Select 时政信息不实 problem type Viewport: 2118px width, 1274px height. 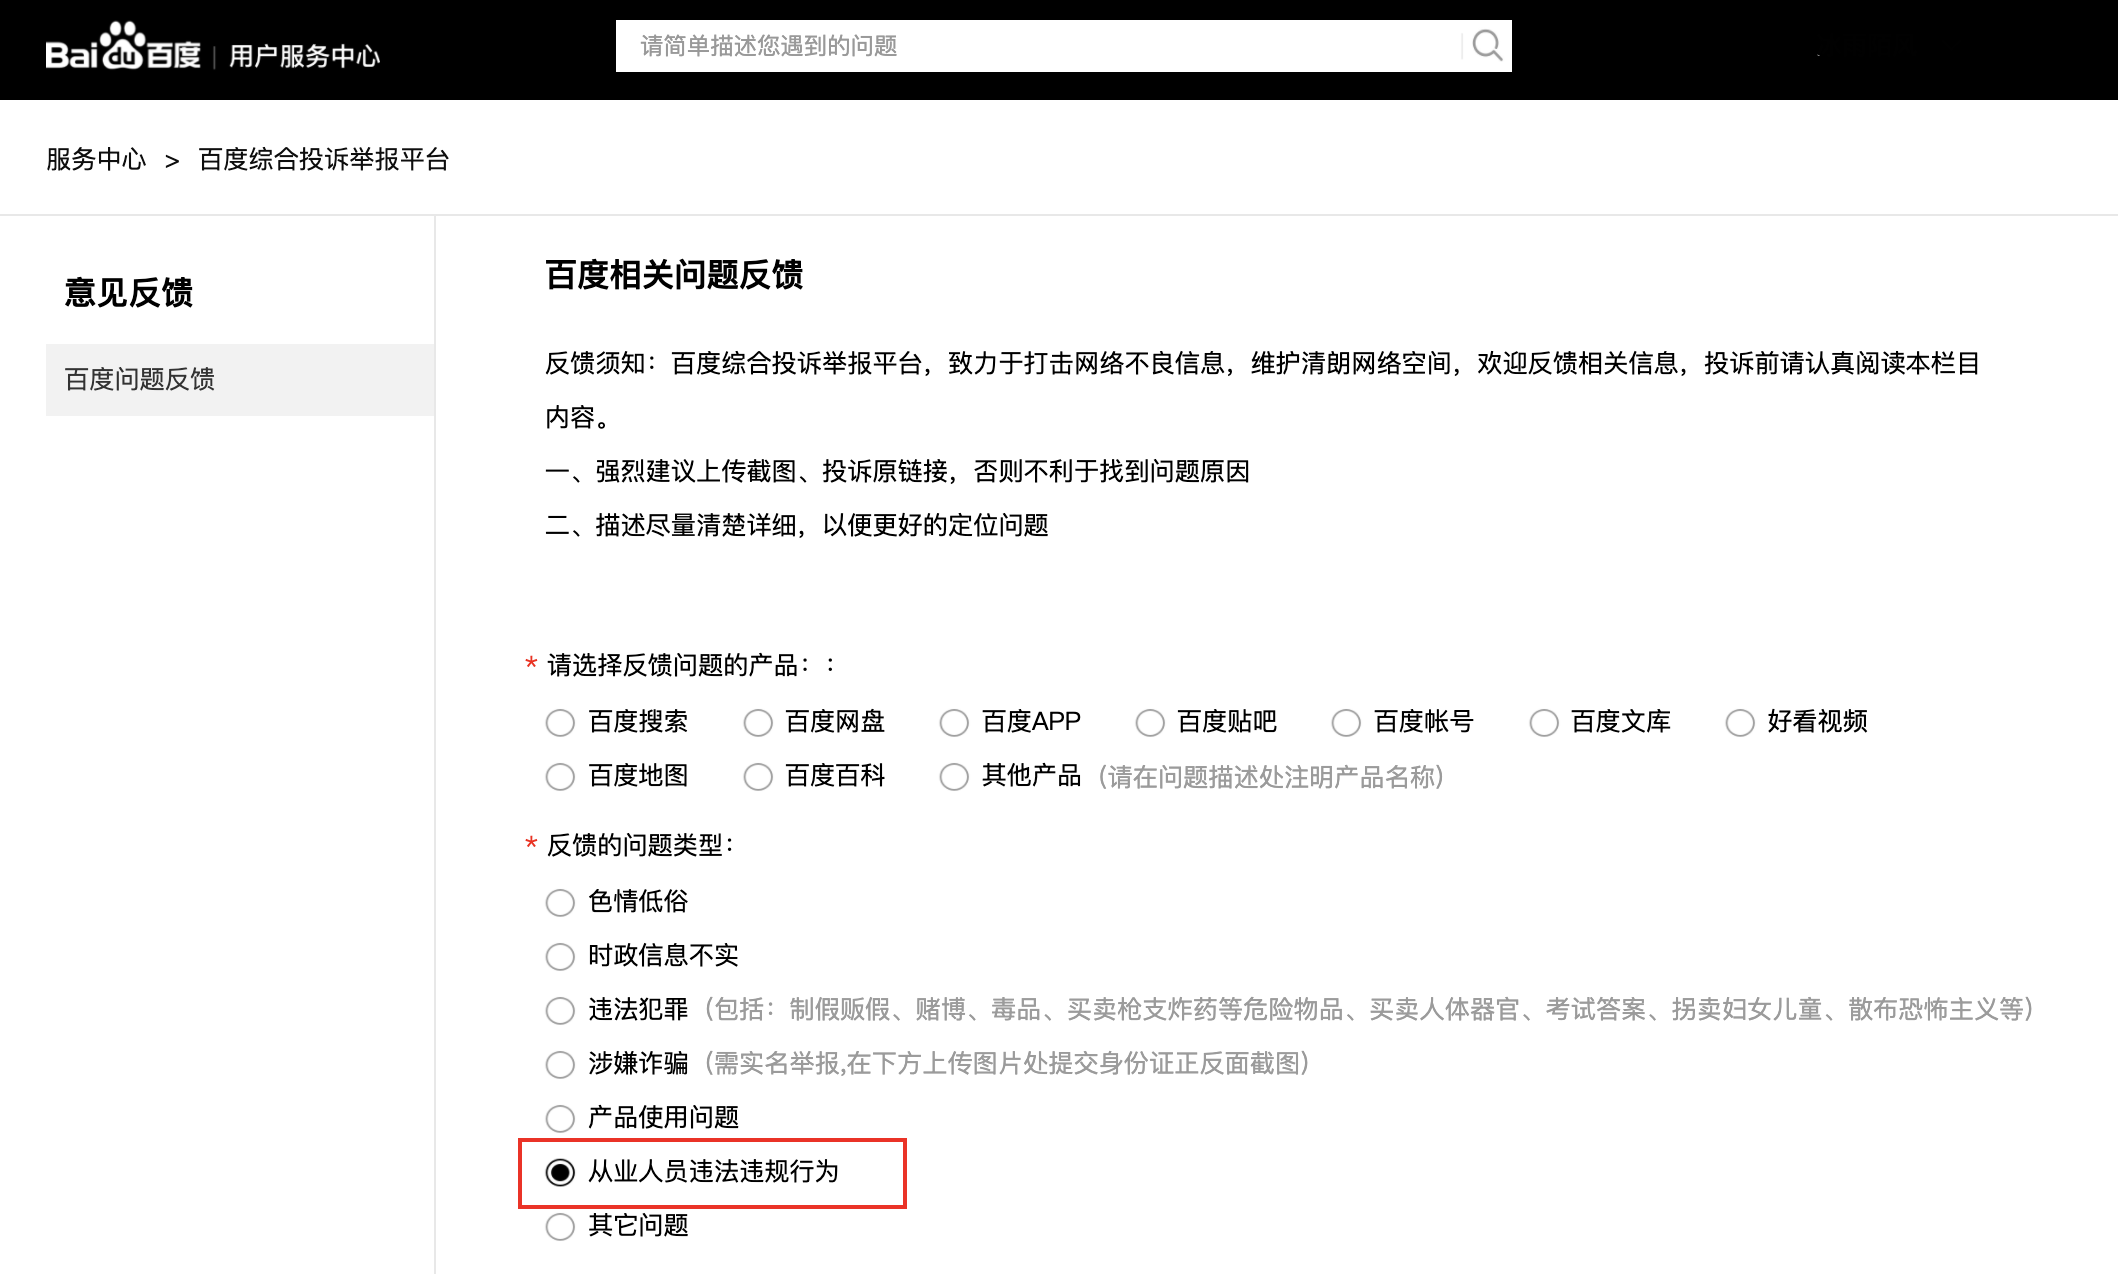[x=560, y=956]
